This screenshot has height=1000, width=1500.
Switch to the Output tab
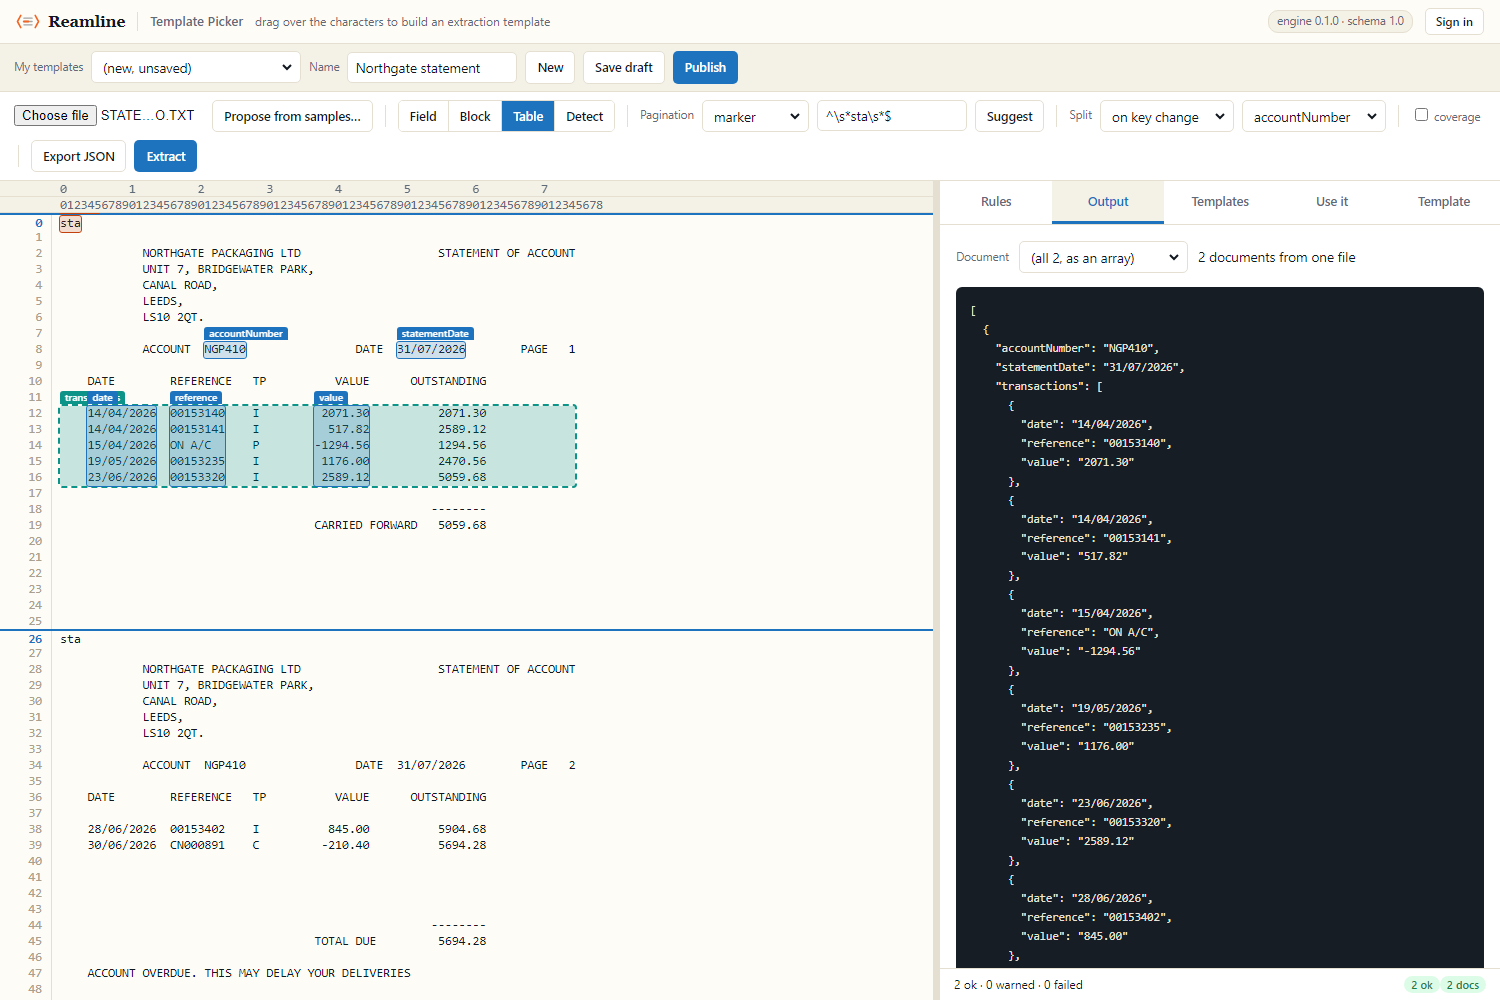coord(1108,202)
